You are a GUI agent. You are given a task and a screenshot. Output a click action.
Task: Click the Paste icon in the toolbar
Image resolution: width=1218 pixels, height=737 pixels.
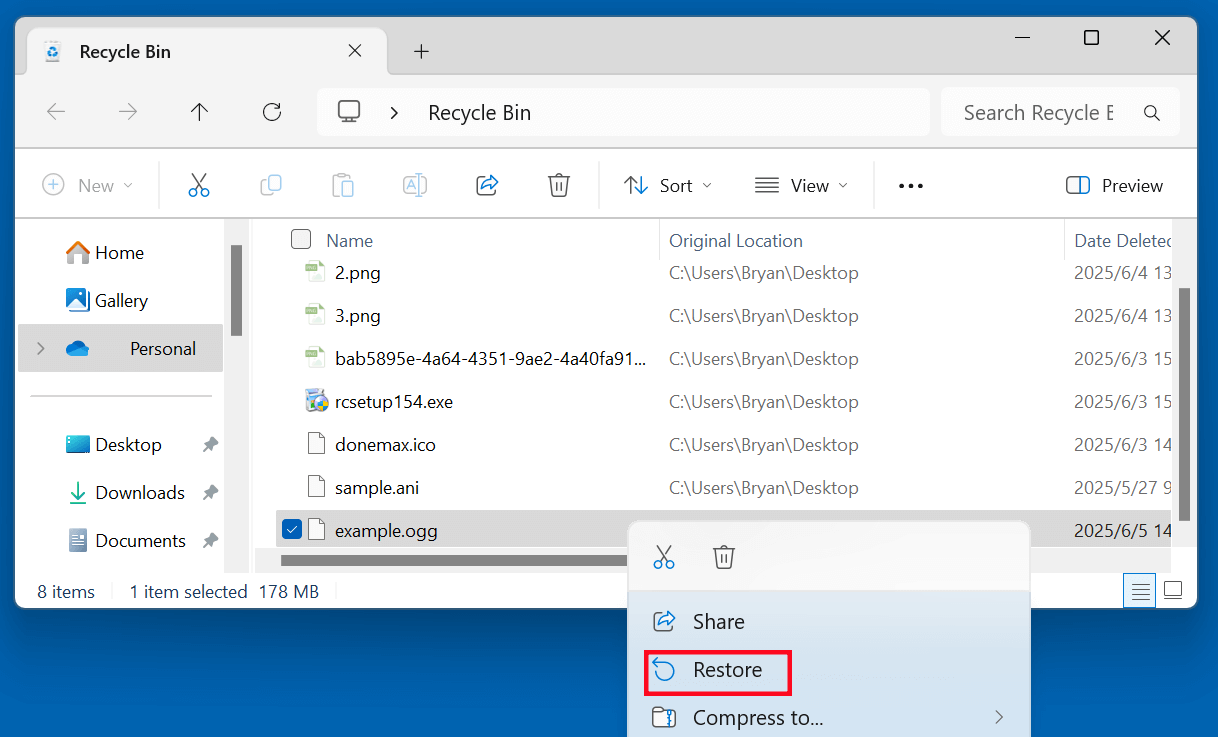point(342,185)
